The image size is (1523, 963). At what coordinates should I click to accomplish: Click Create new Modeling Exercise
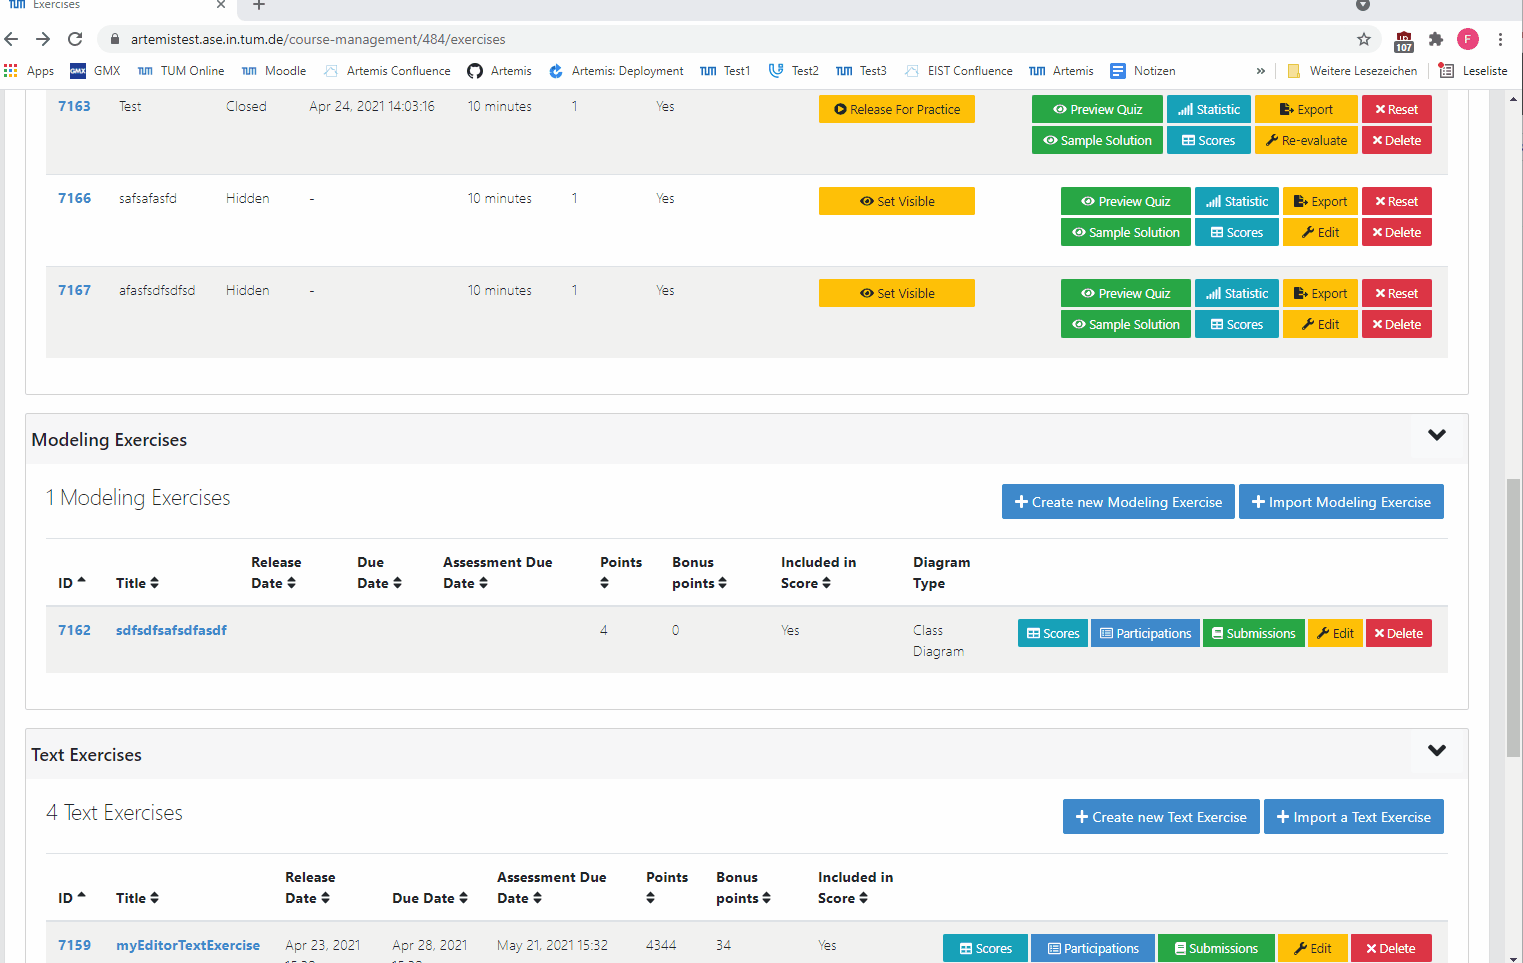[1118, 502]
